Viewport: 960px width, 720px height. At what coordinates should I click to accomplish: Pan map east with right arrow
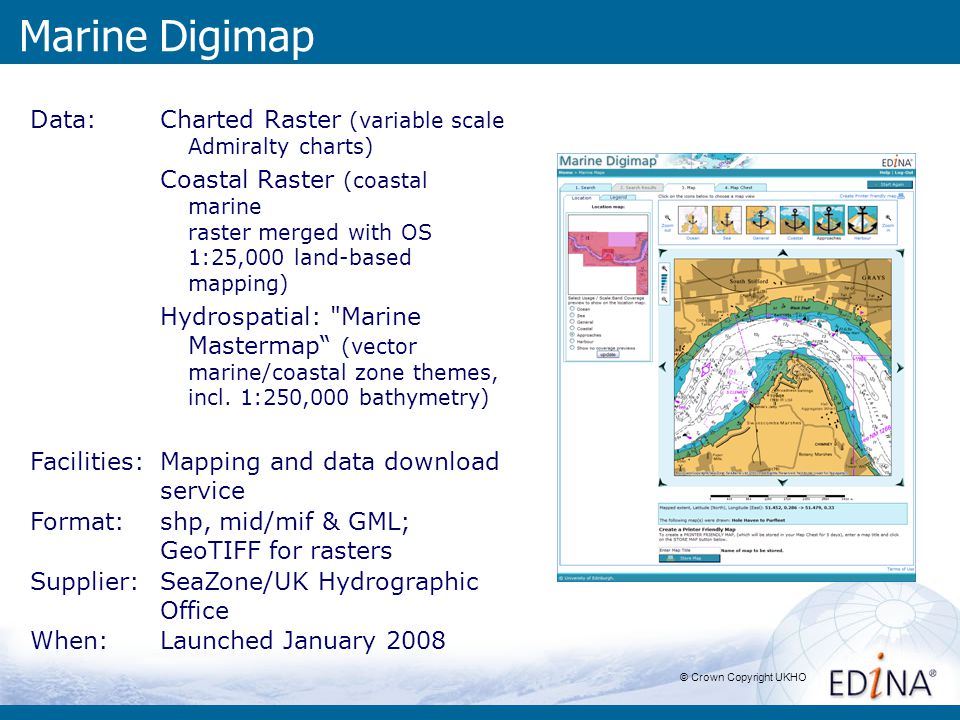[900, 367]
